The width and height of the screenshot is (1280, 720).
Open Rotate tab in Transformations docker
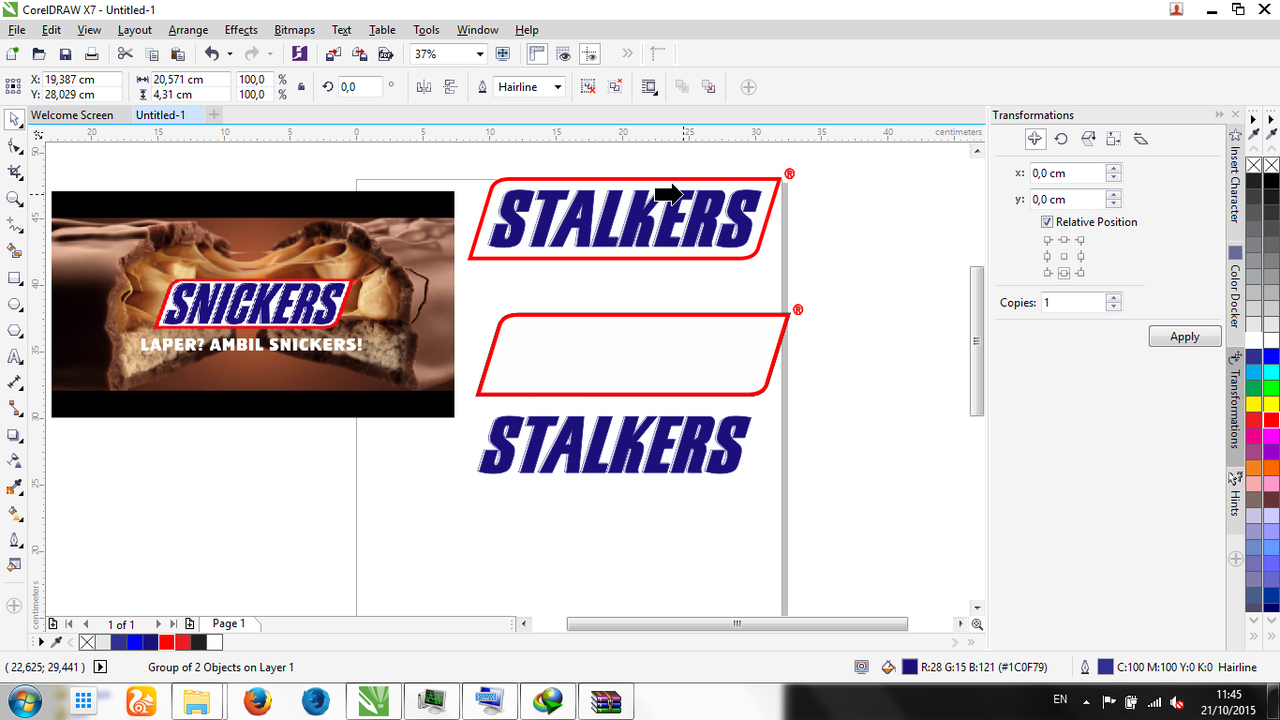(x=1061, y=139)
